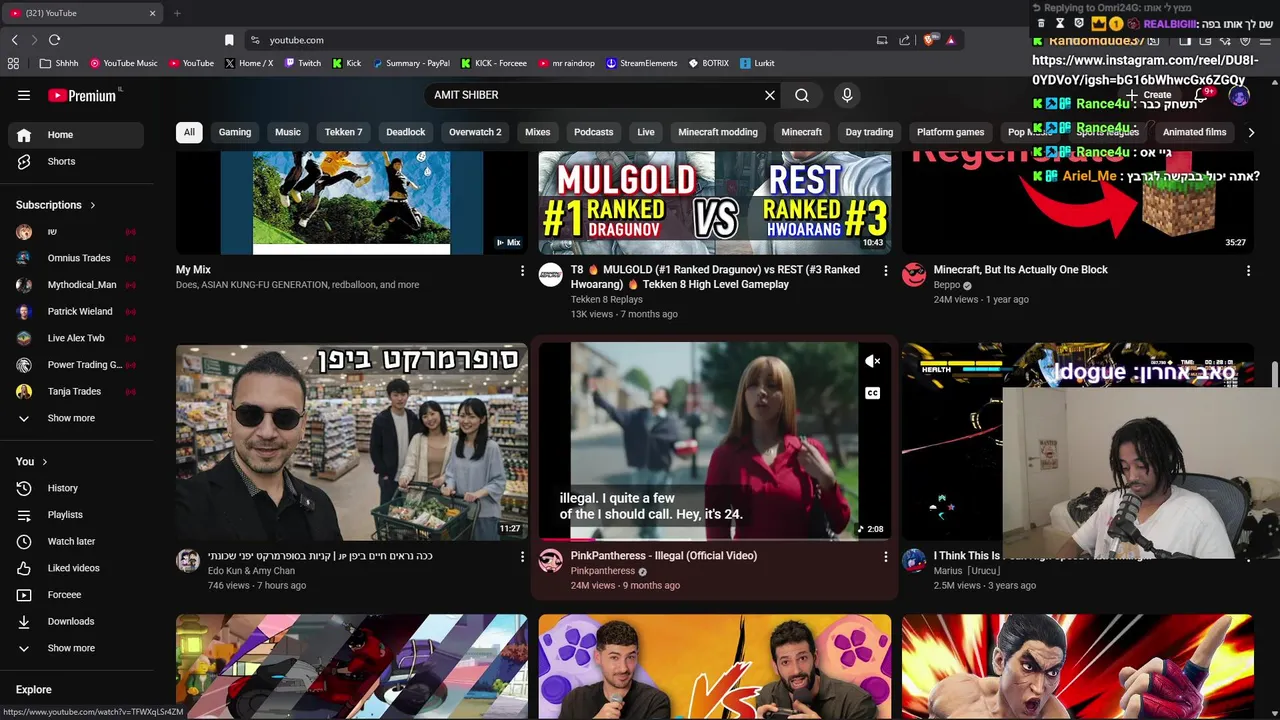Open more options for the PinkPantheress Illegal video
1280x720 pixels.
[885, 557]
